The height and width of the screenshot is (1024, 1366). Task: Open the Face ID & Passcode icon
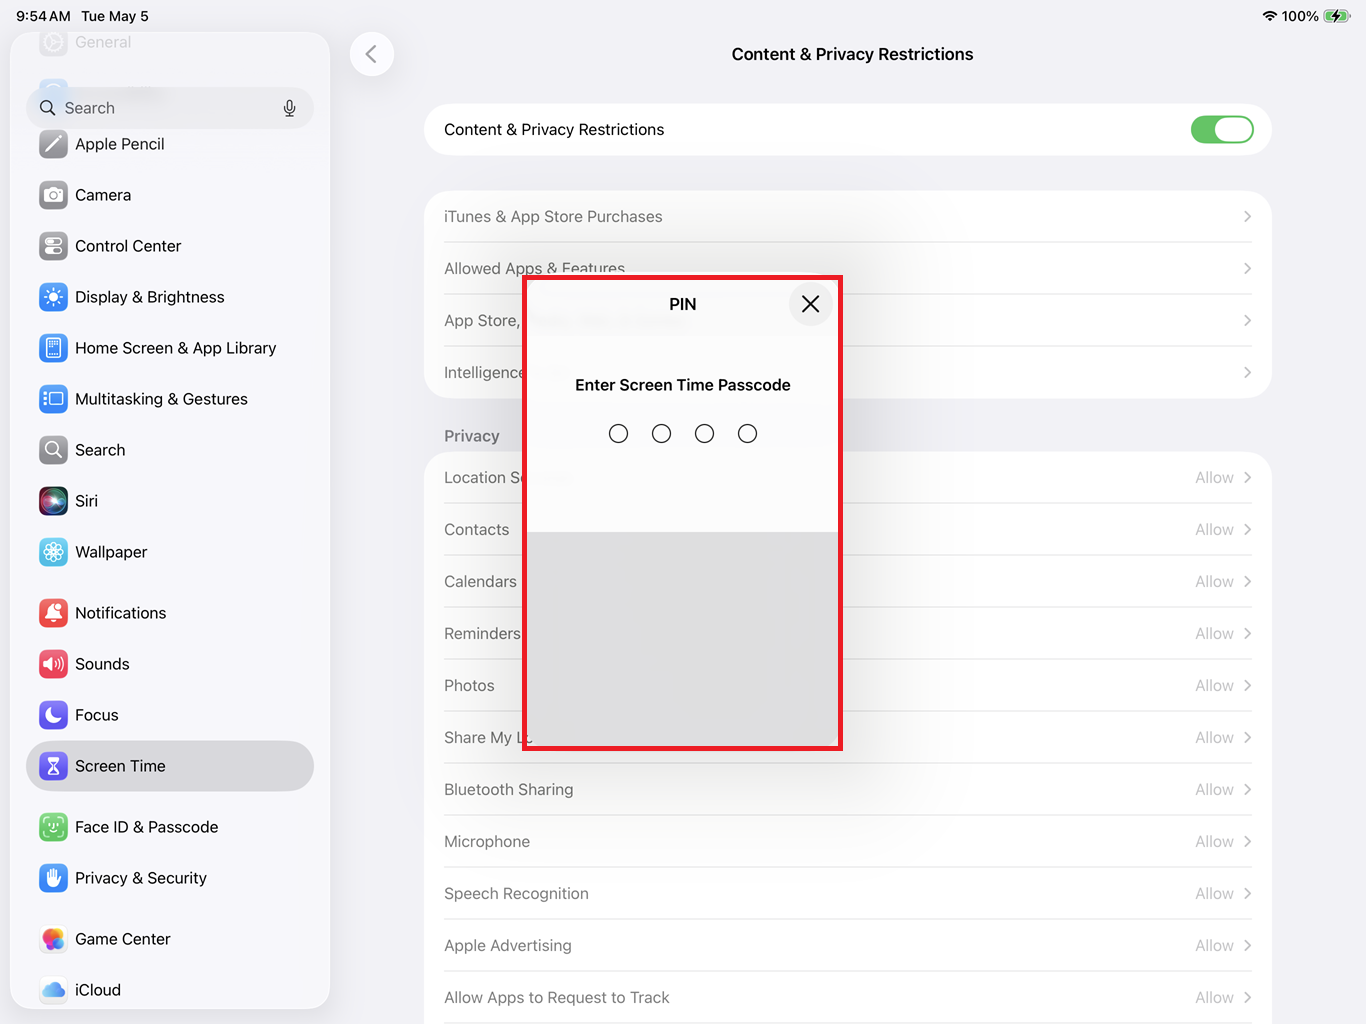pyautogui.click(x=53, y=827)
